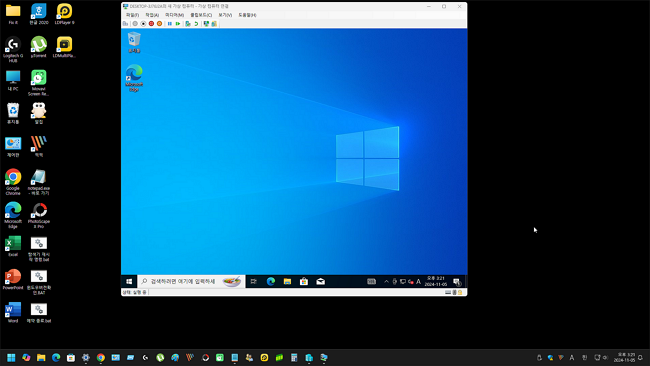This screenshot has width=650, height=366.
Task: Click the red Shut Down VM icon
Action: pos(151,24)
